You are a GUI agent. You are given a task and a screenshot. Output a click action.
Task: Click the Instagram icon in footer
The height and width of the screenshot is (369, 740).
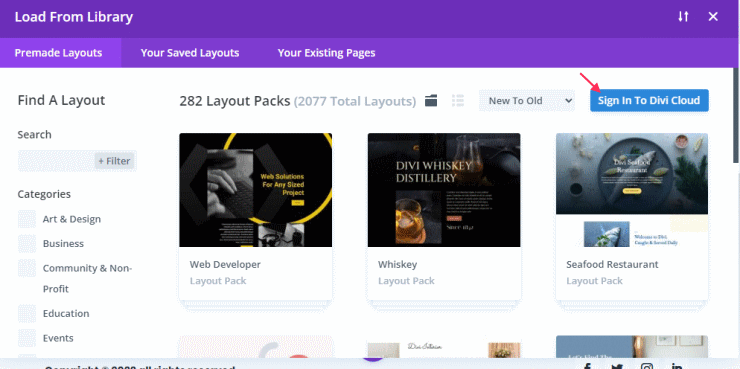click(647, 366)
